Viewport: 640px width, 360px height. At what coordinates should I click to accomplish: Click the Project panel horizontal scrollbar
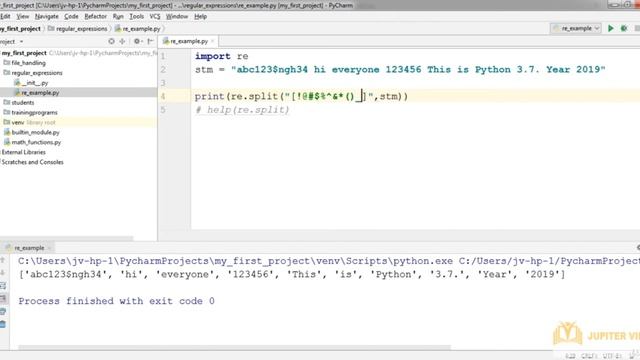[67, 238]
